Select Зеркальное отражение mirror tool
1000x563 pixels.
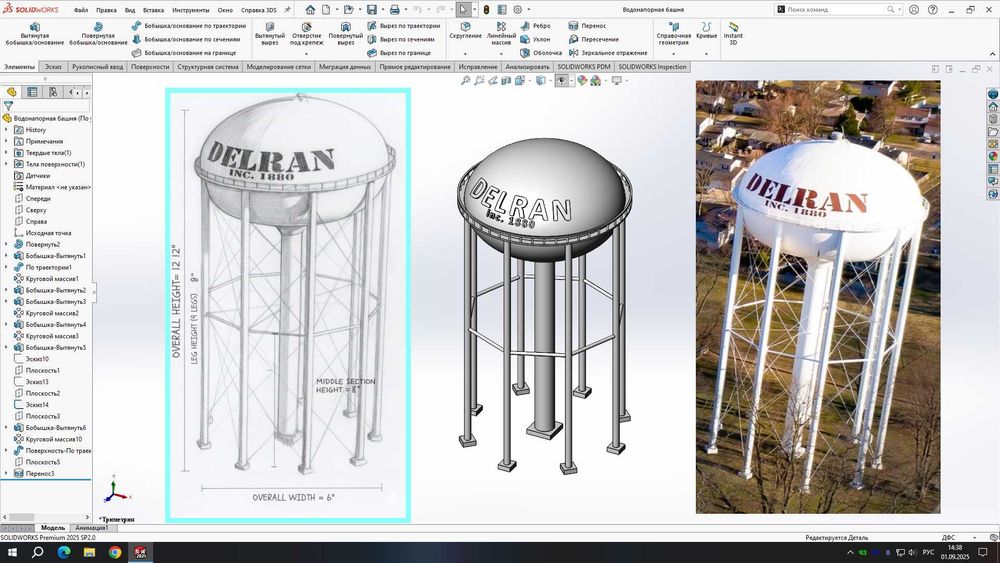608,53
